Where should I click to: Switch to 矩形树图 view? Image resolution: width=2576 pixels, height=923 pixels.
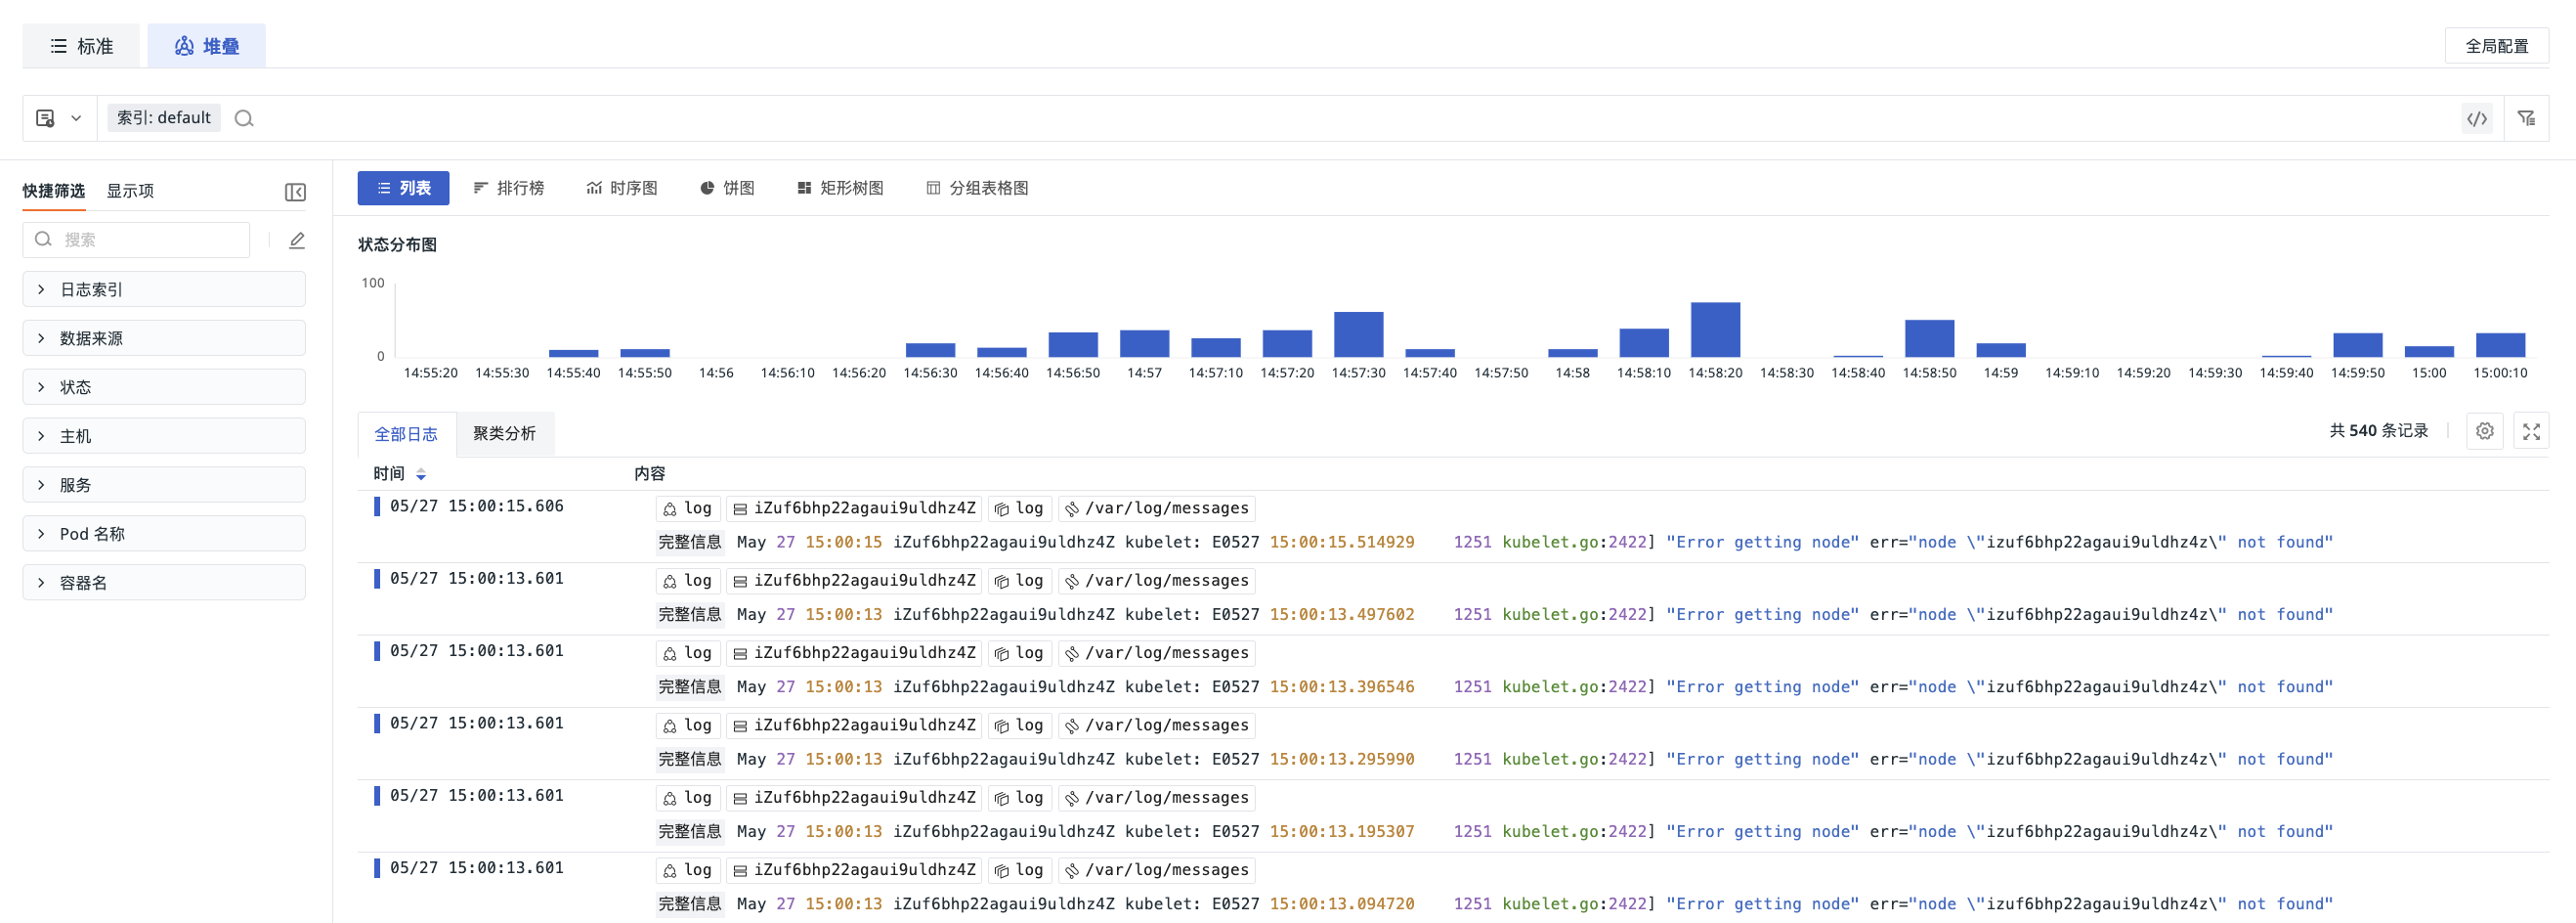(x=840, y=188)
